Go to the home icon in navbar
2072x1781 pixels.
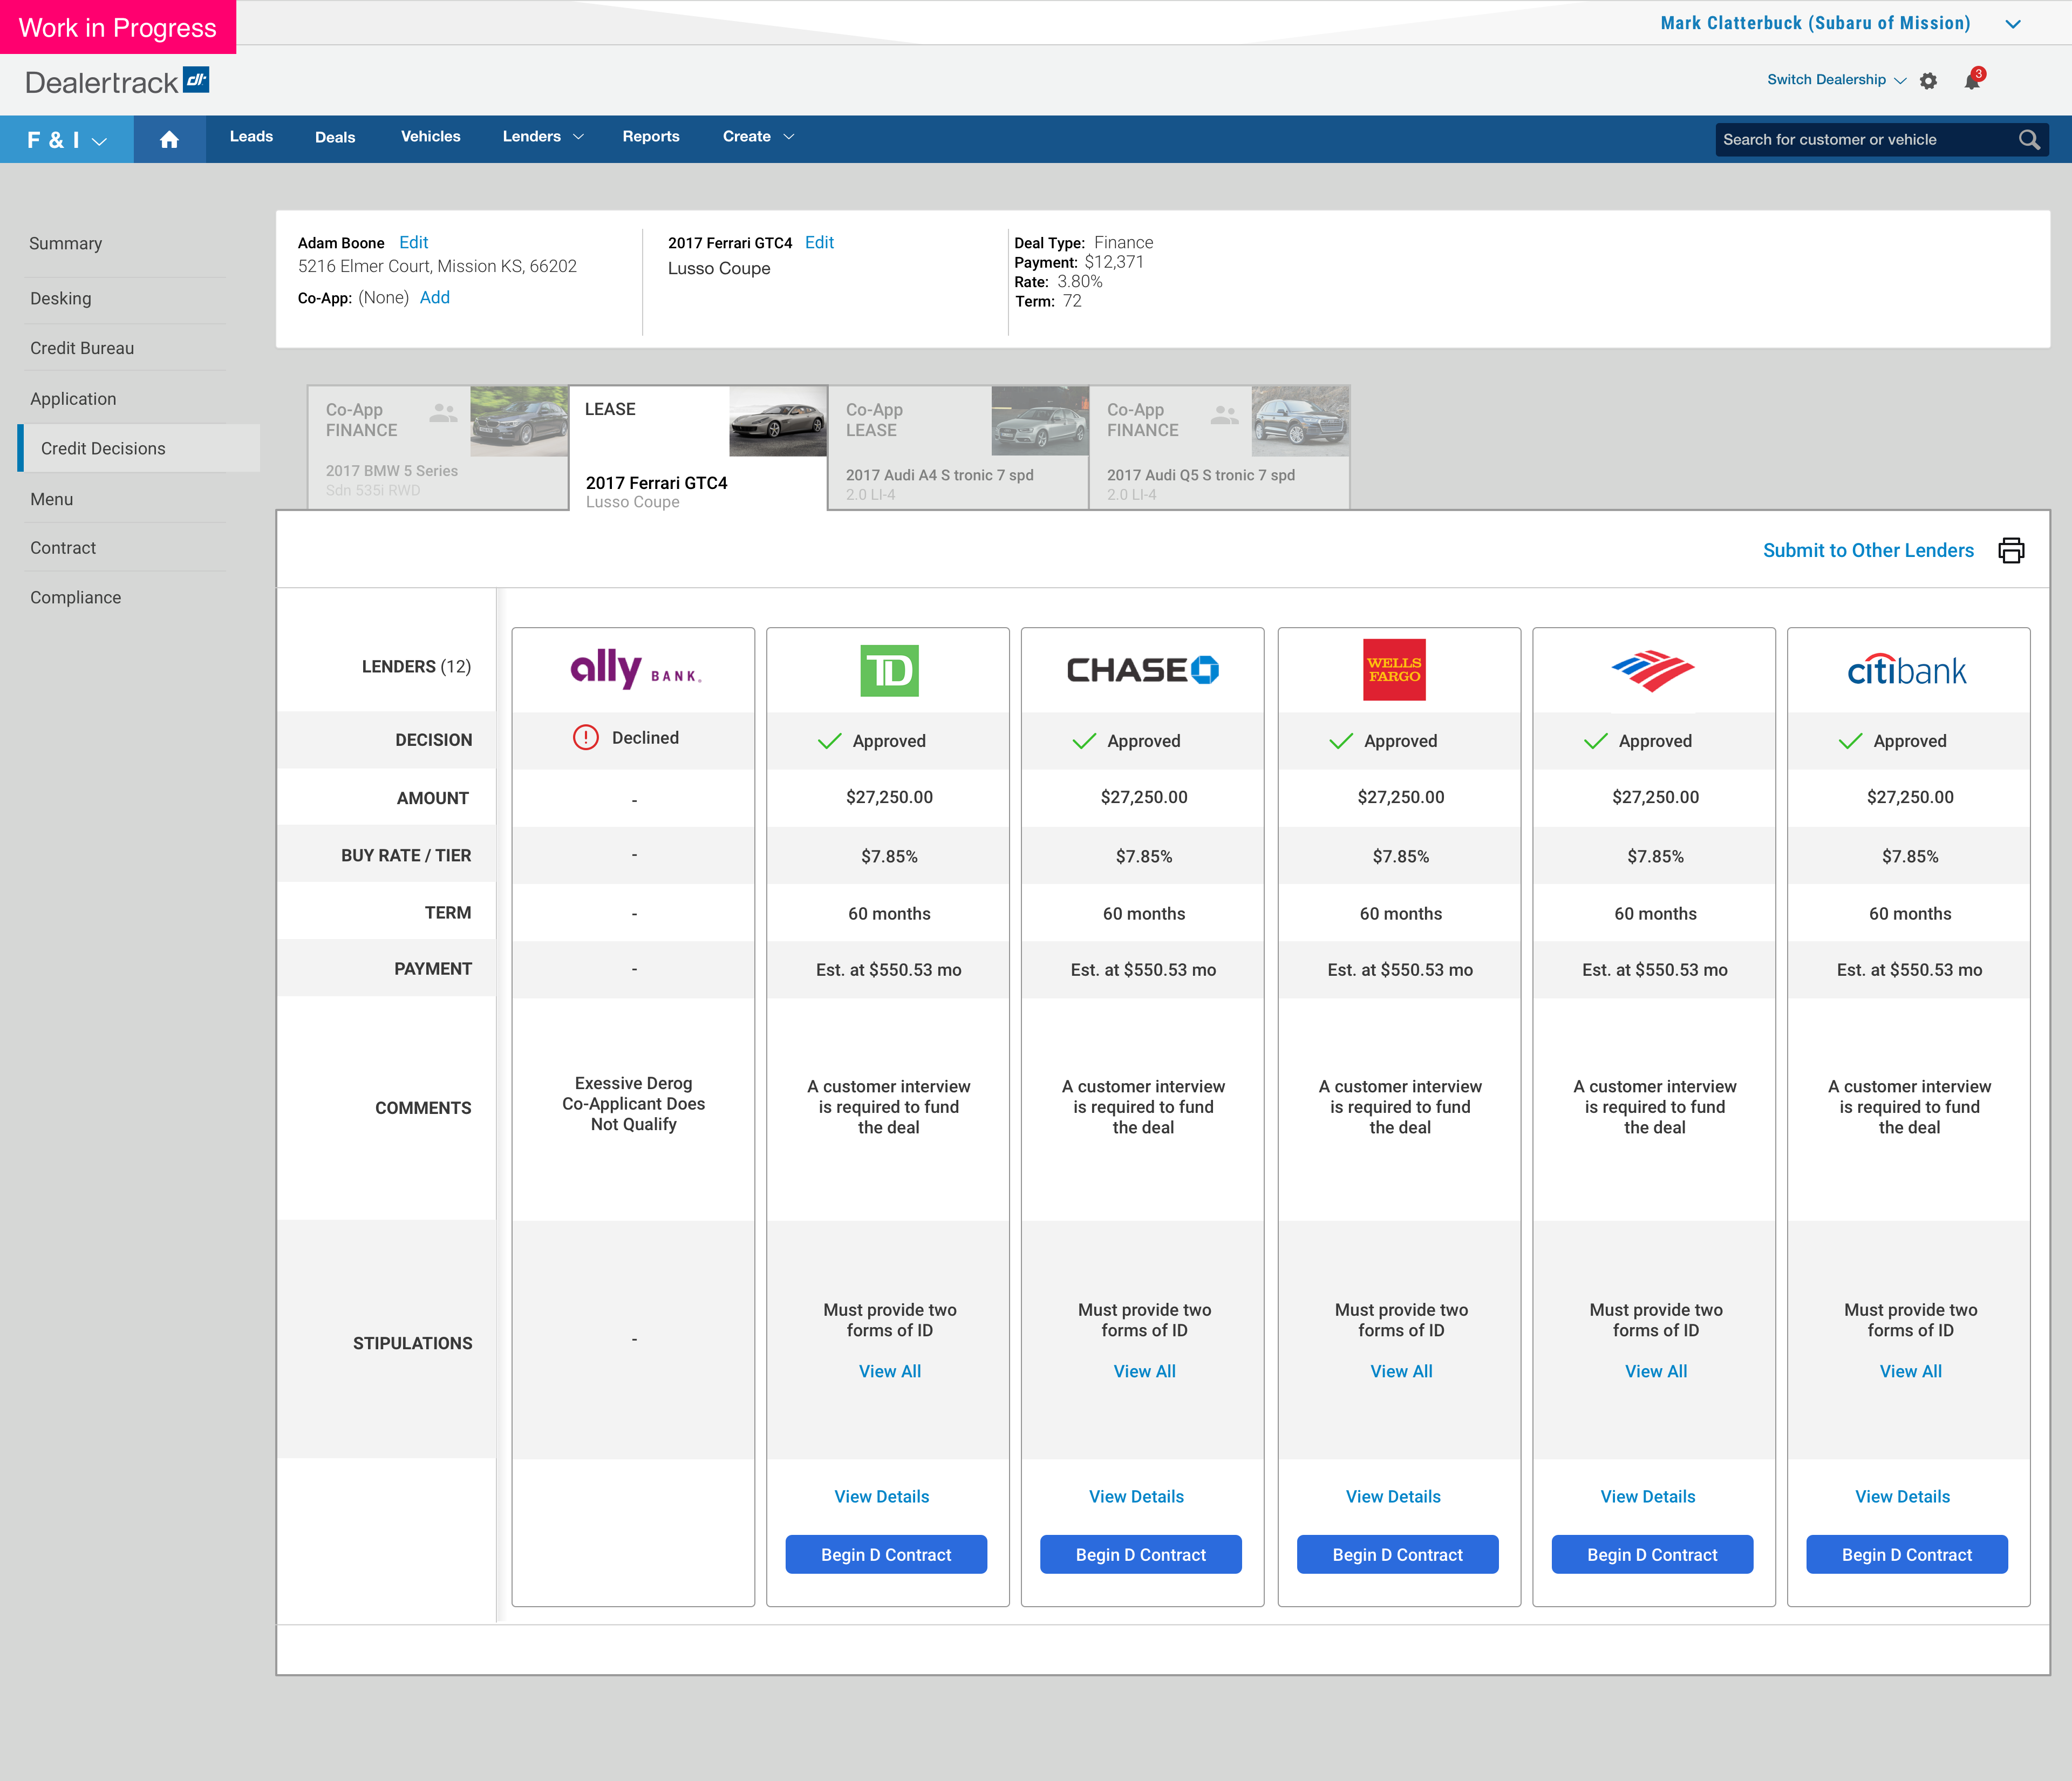pos(169,139)
